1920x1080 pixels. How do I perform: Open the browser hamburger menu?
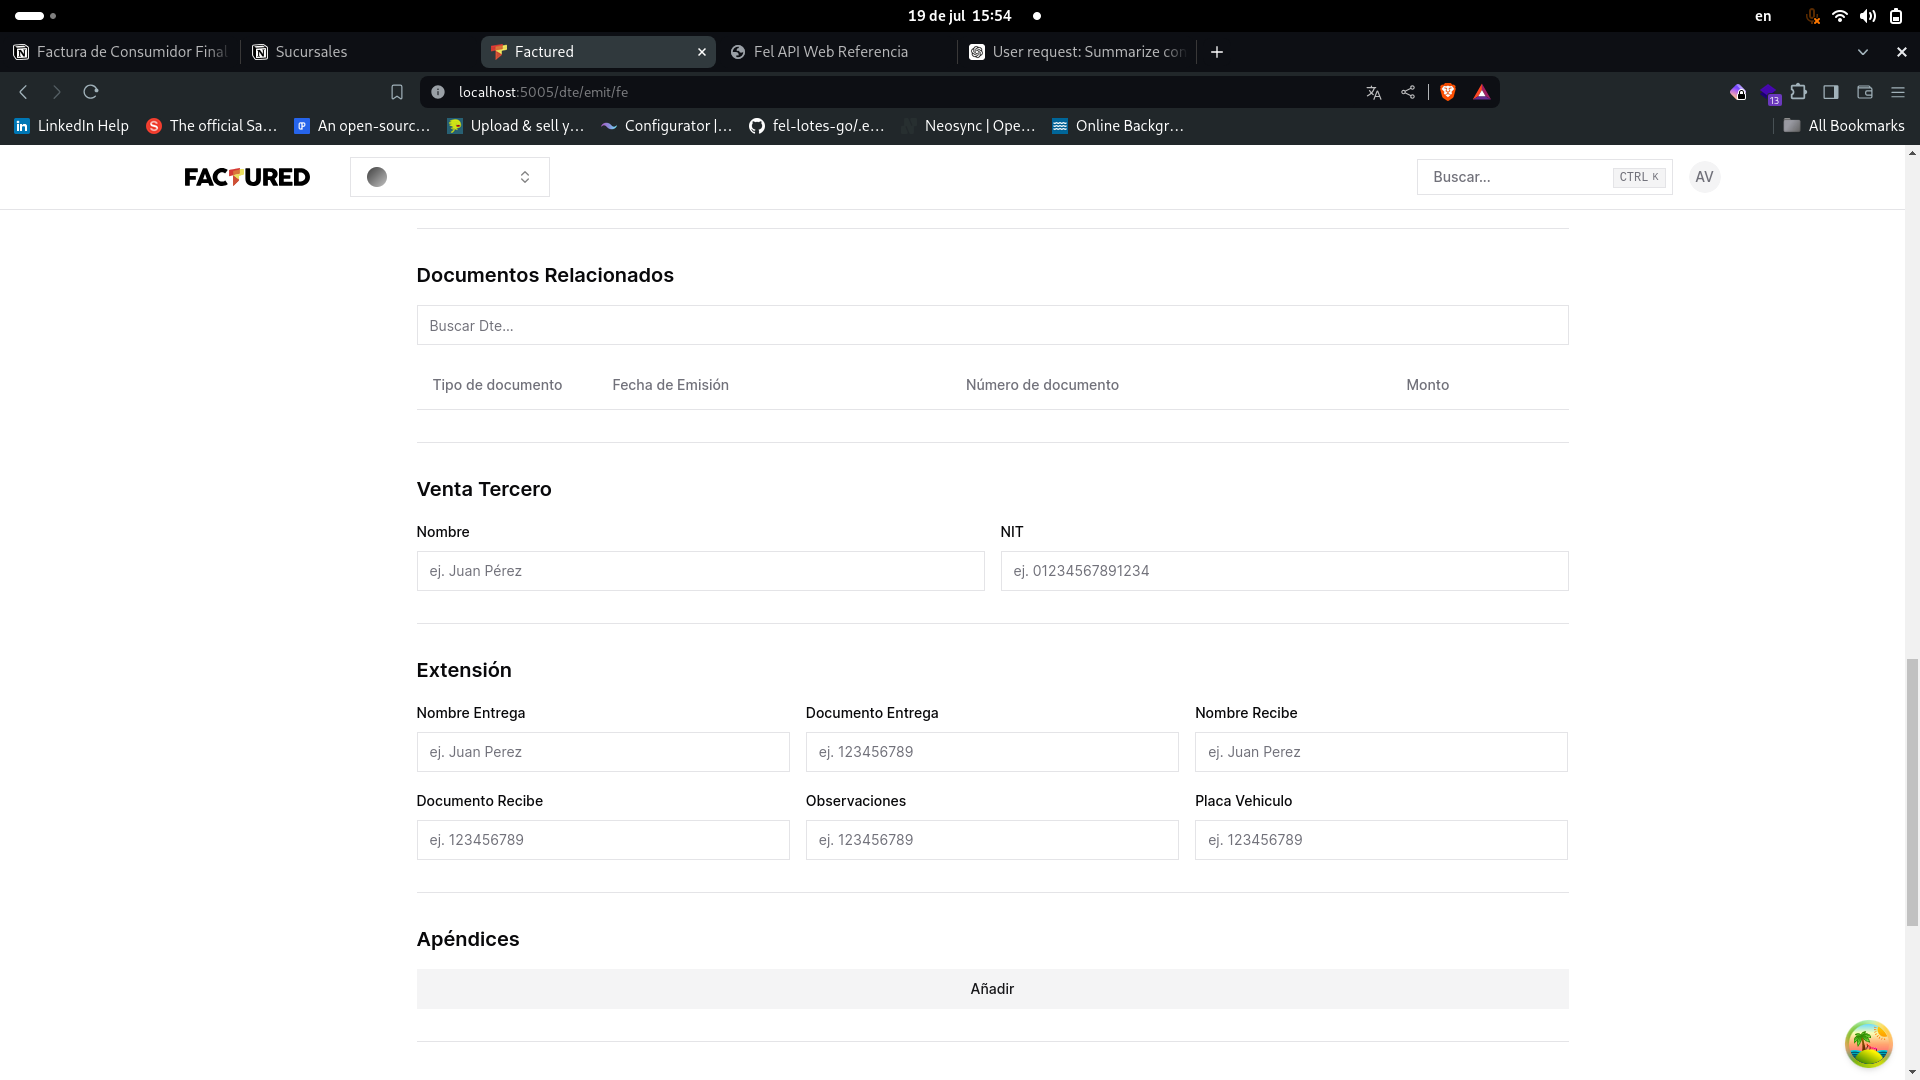1898,92
